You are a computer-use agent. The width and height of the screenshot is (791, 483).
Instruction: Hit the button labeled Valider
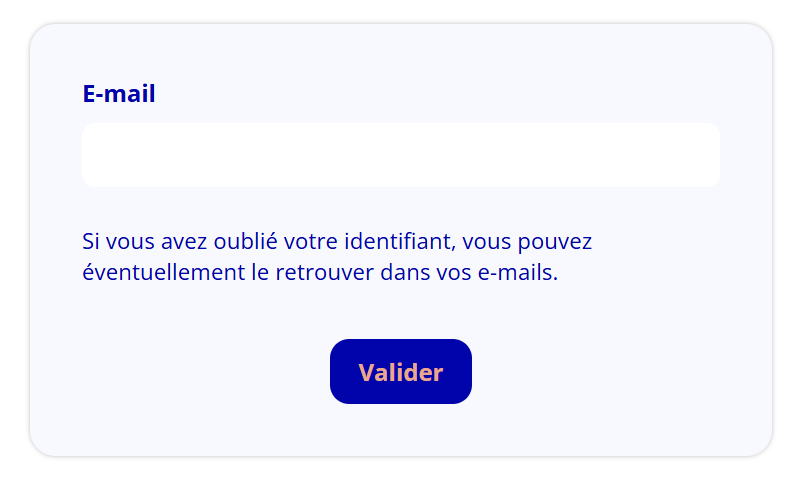pyautogui.click(x=400, y=372)
